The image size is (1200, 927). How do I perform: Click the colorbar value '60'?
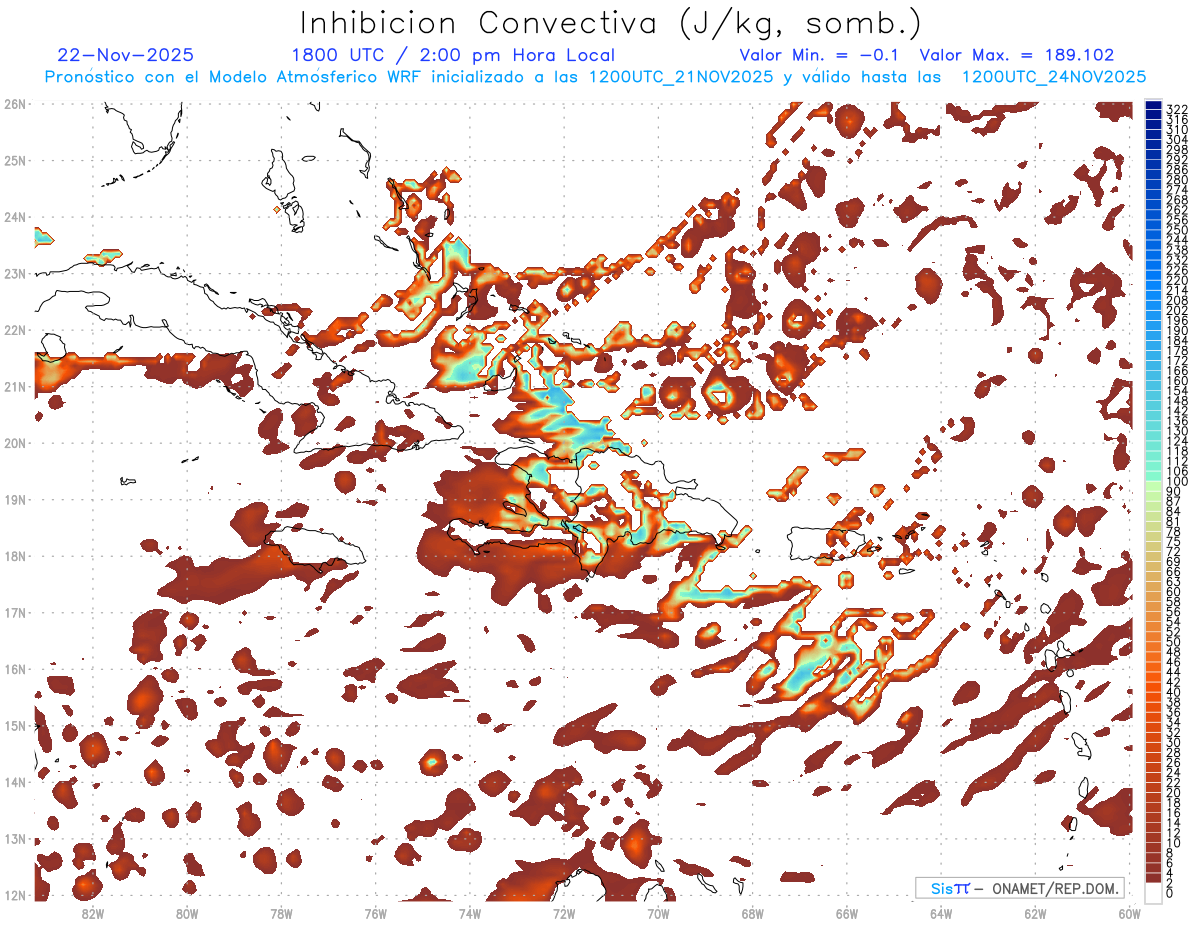[1173, 592]
